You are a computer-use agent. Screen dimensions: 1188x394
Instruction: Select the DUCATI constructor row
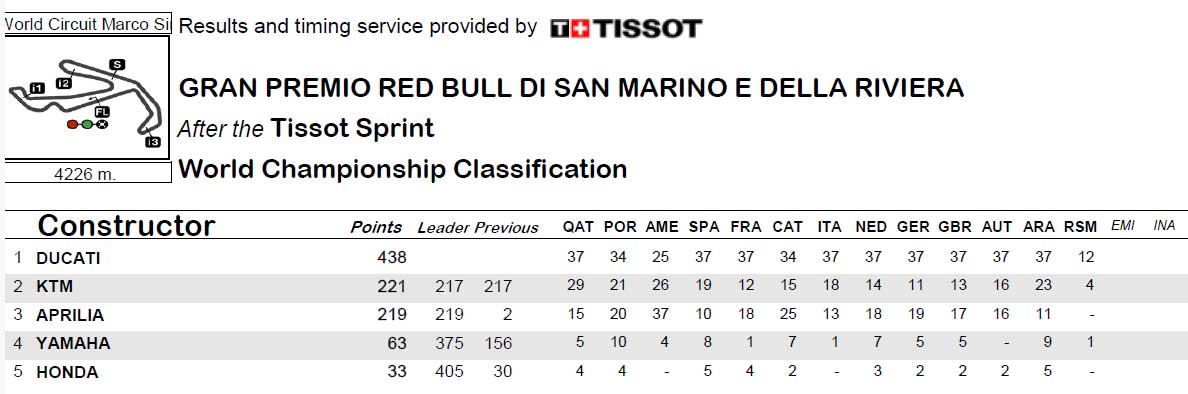(x=594, y=258)
